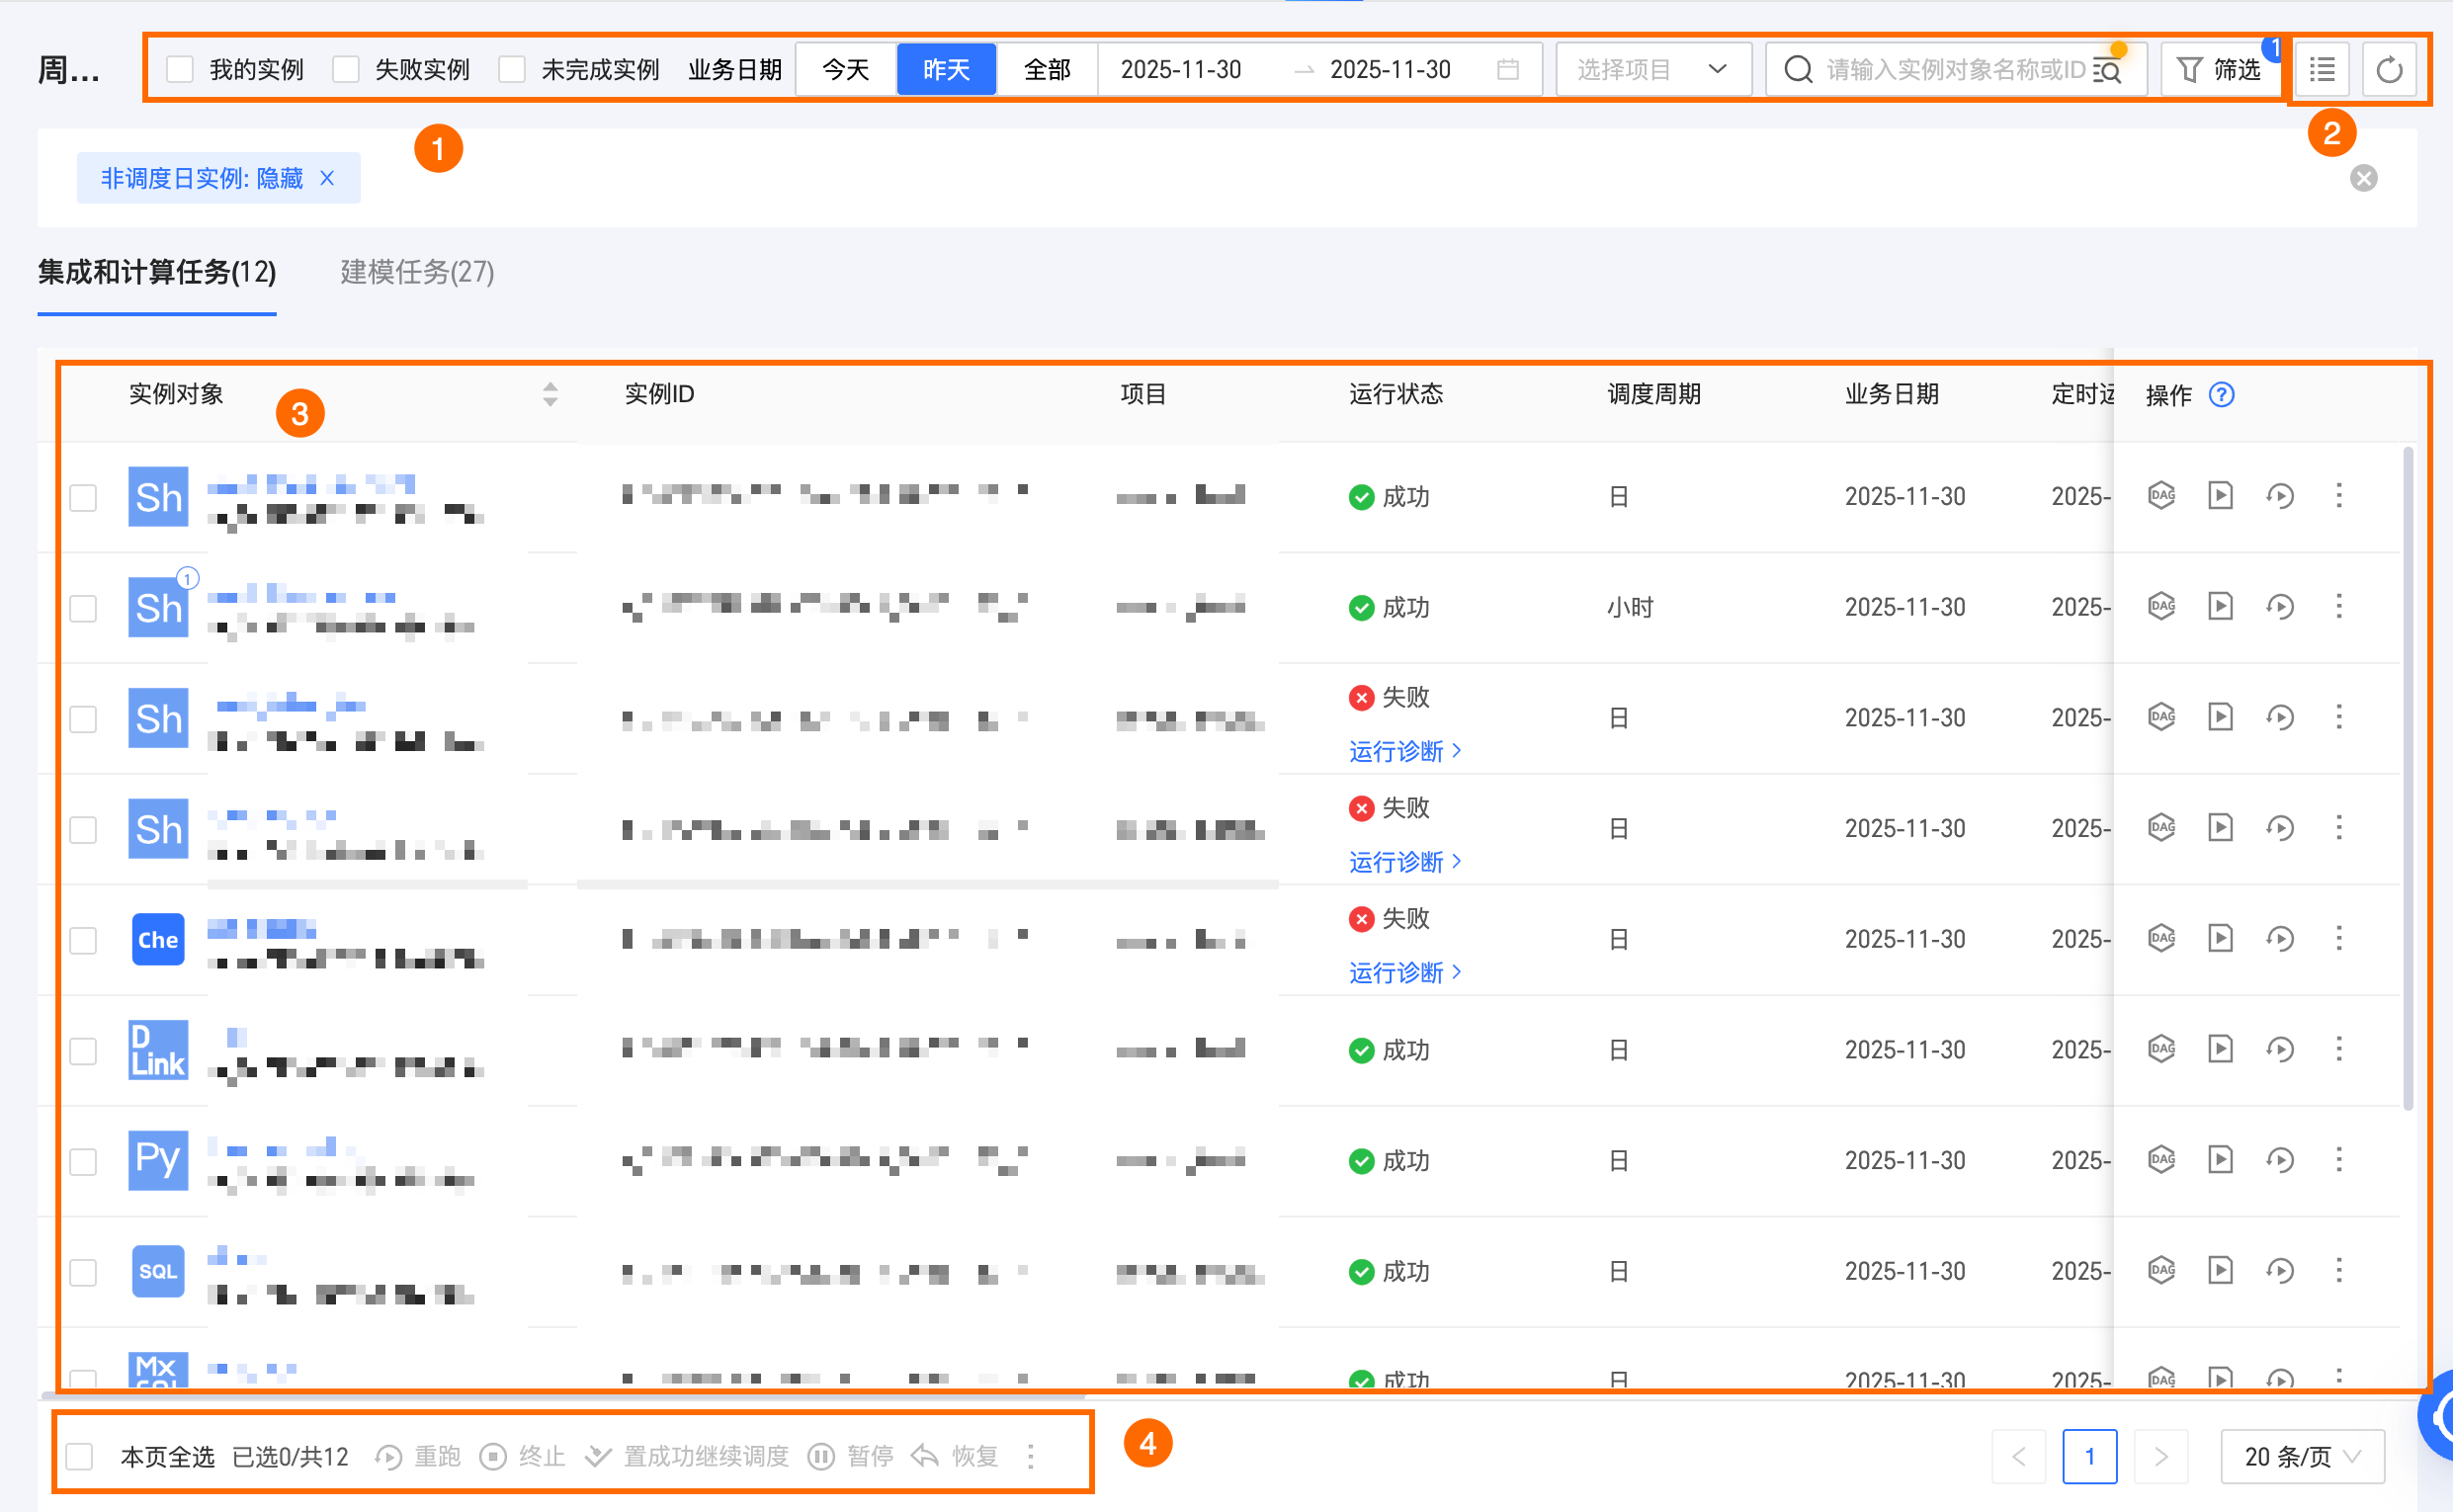Click the downstream rerun icon in the Che row
Image resolution: width=2453 pixels, height=1512 pixels.
[x=2279, y=938]
